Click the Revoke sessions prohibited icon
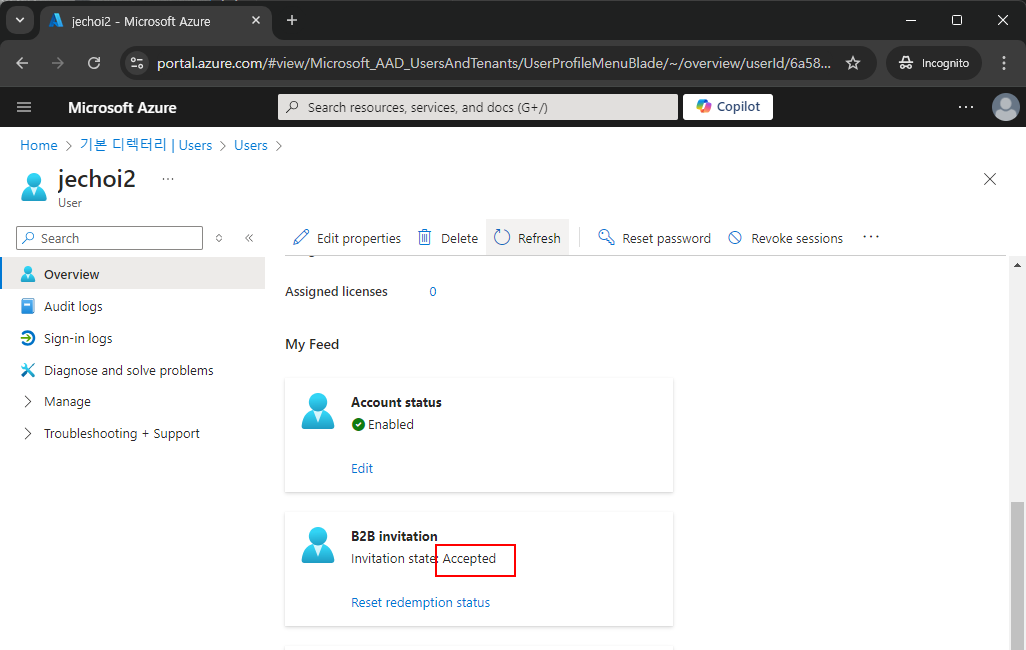The height and width of the screenshot is (650, 1026). (735, 238)
